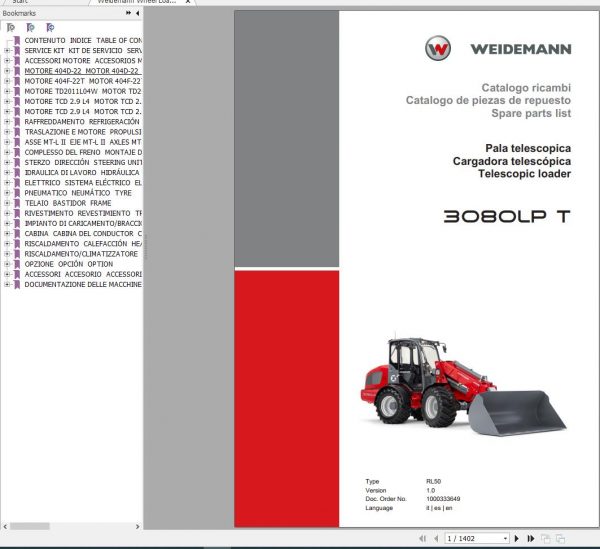Jump to the last page arrow
Screen dimensions: 600x549
click(531, 539)
